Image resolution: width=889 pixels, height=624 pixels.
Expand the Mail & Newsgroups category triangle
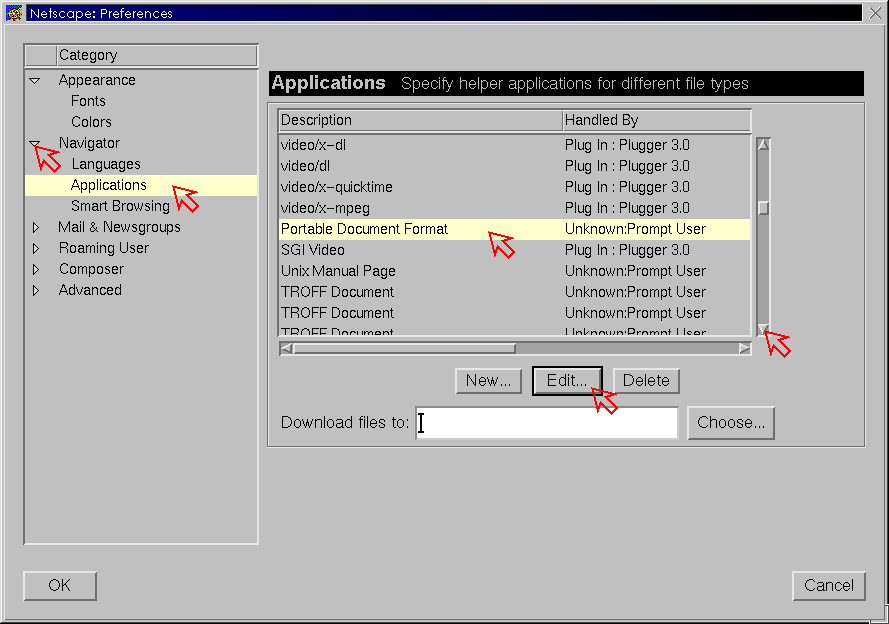pos(36,227)
